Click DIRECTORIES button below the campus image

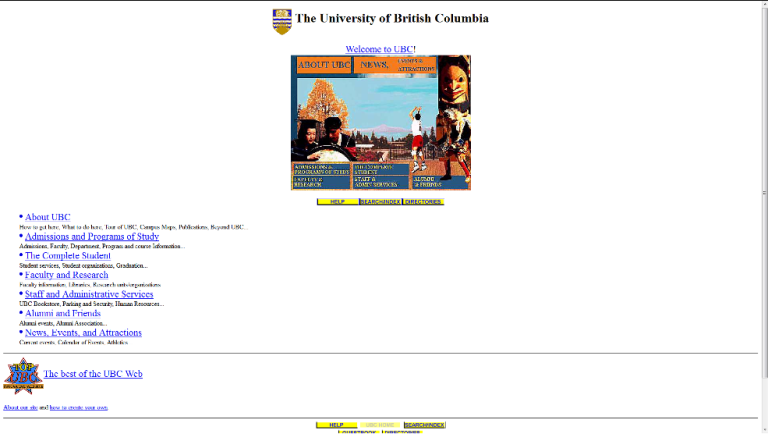pyautogui.click(x=423, y=202)
